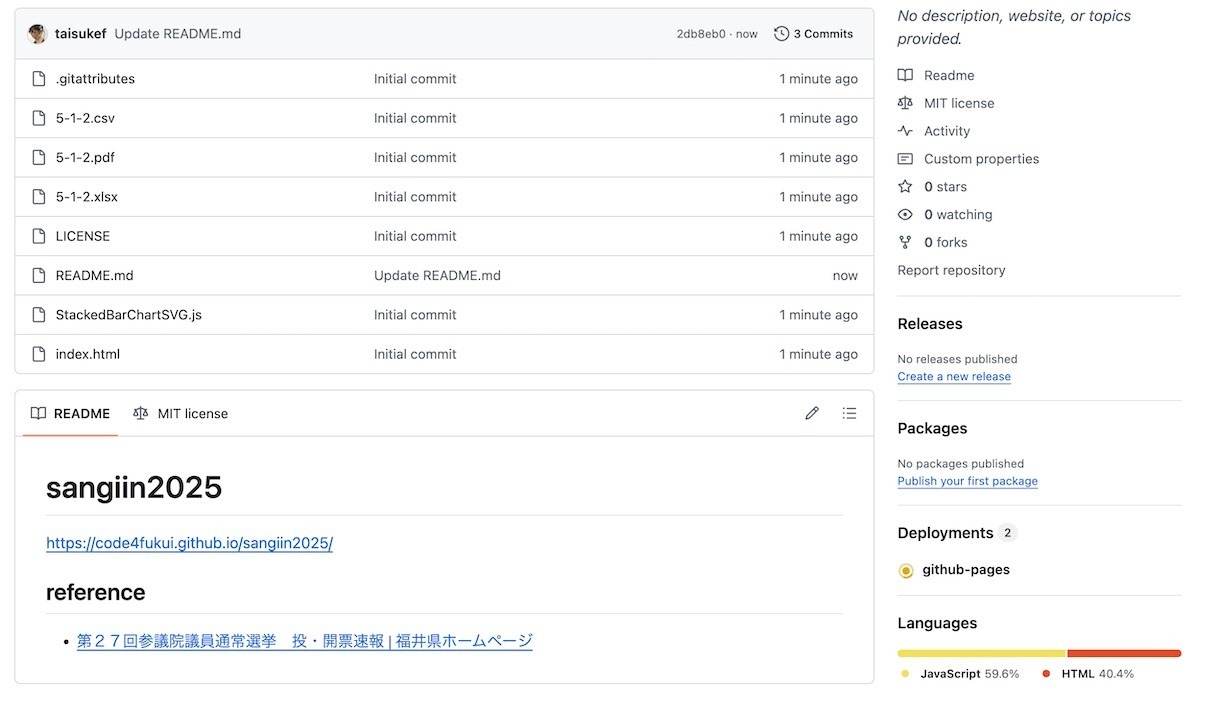Open the latest commit message Update README.md
The height and width of the screenshot is (710, 1220).
[178, 34]
